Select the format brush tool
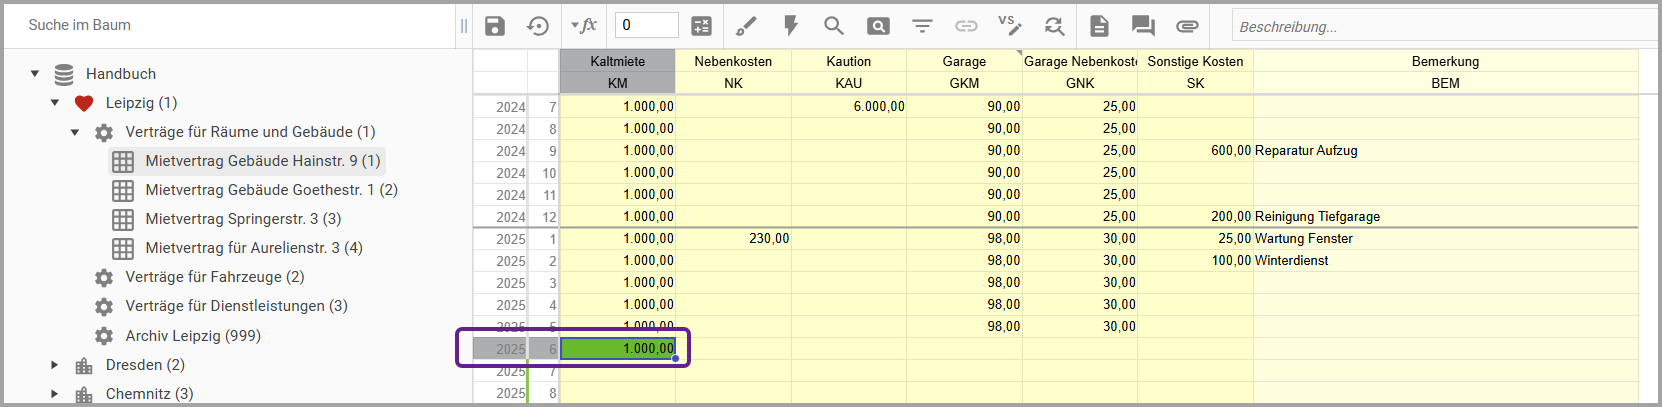Image resolution: width=1662 pixels, height=407 pixels. [746, 26]
